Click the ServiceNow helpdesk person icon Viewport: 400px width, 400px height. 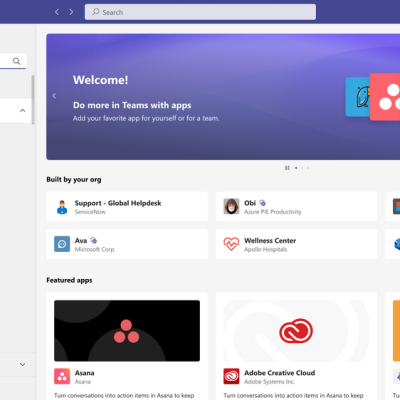pos(62,207)
